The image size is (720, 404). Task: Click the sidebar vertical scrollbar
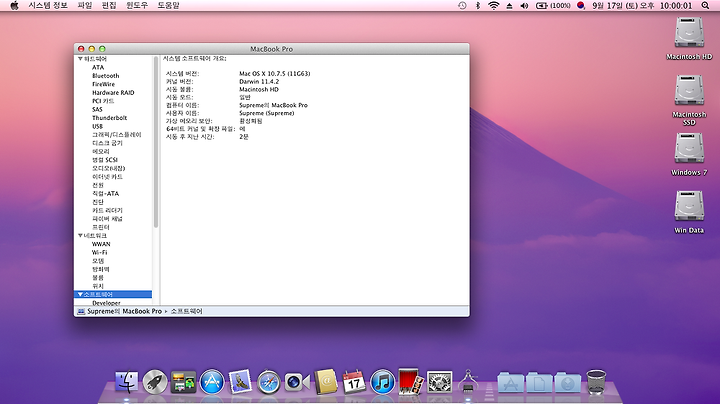(x=156, y=142)
